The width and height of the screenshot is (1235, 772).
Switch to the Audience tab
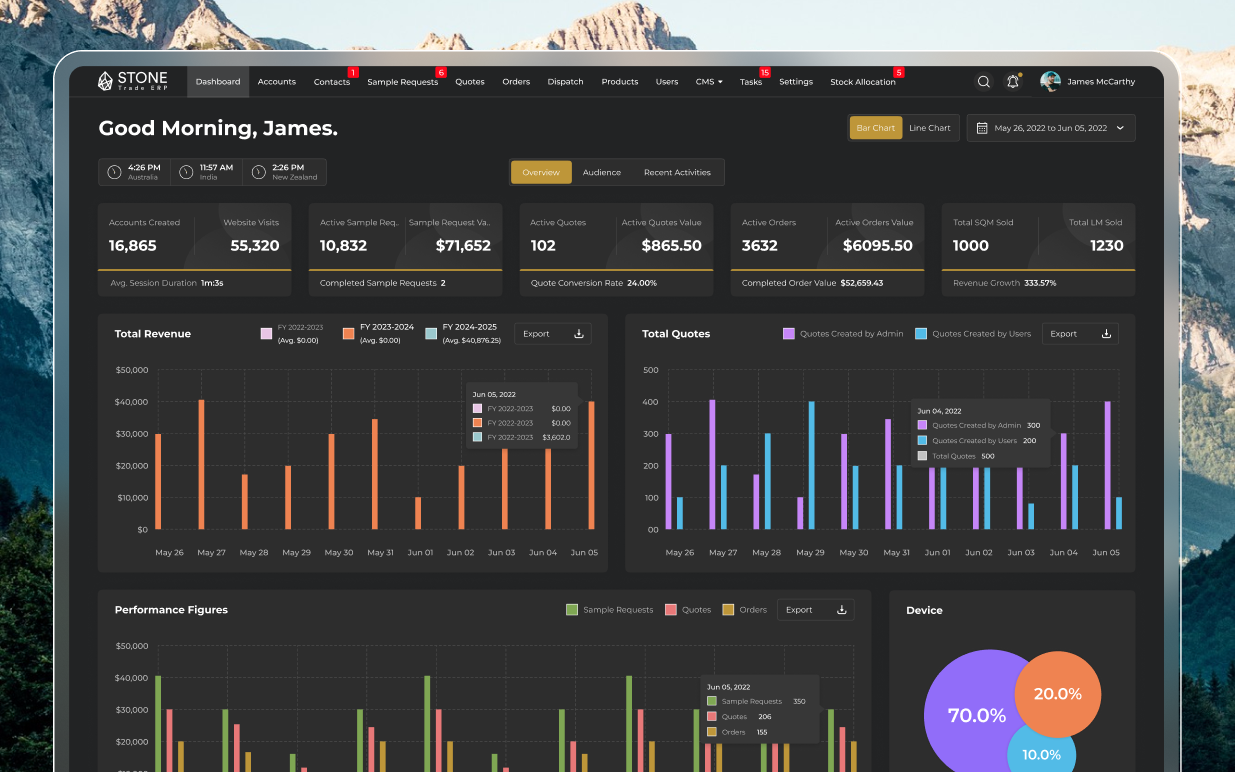point(602,172)
